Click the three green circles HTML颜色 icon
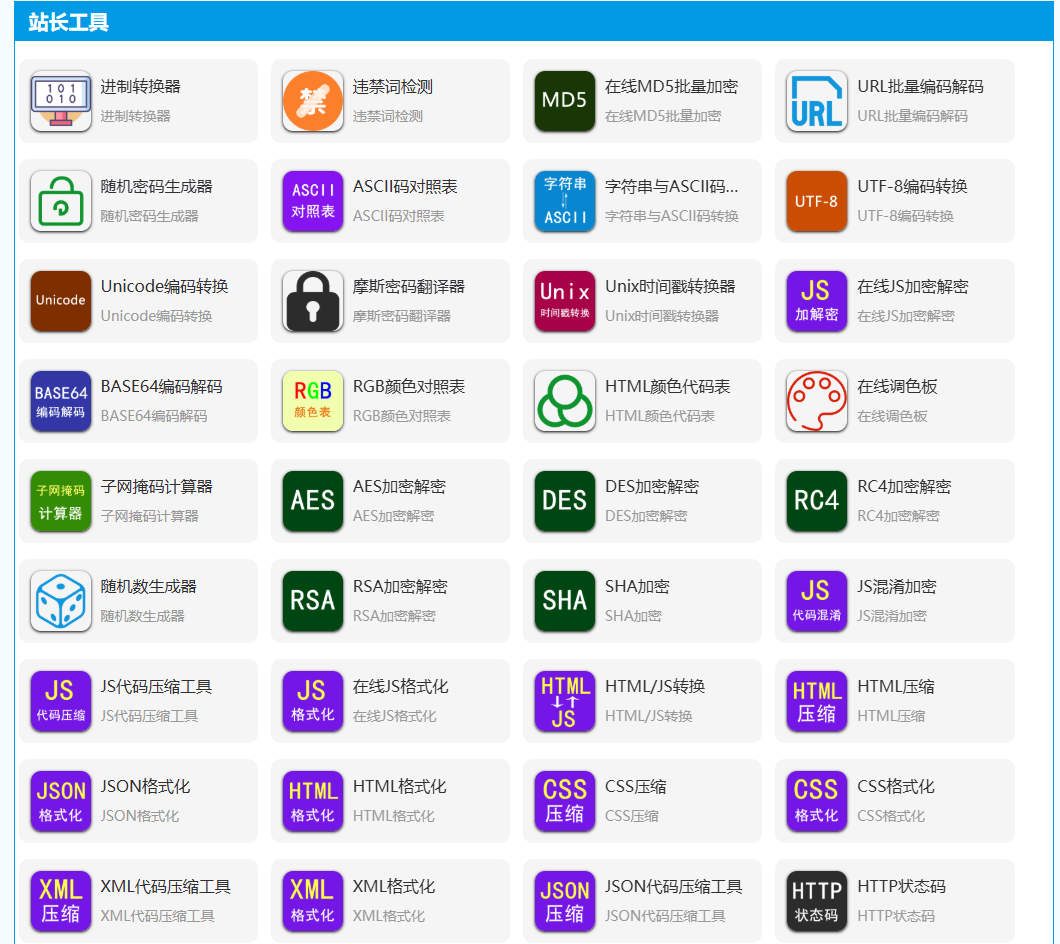The height and width of the screenshot is (944, 1060). [x=565, y=401]
